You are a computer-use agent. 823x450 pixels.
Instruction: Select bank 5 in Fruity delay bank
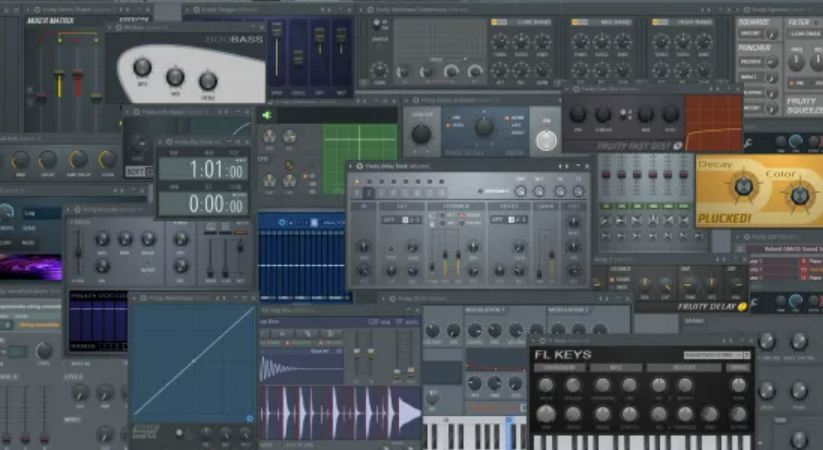pos(406,193)
